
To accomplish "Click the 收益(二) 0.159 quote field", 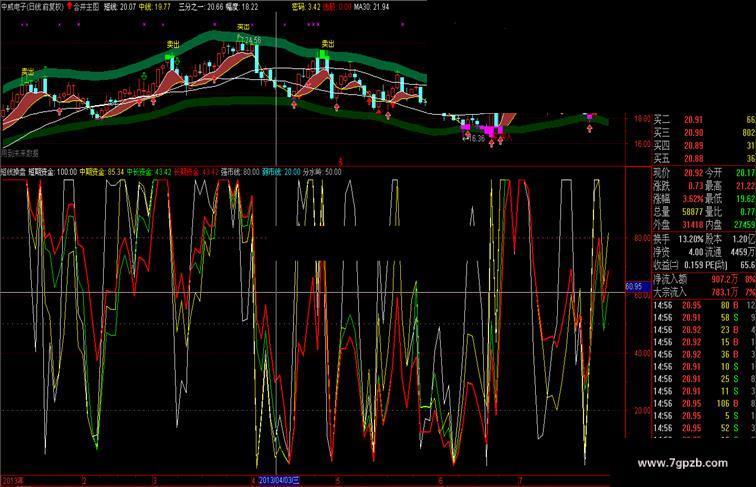I will (678, 265).
